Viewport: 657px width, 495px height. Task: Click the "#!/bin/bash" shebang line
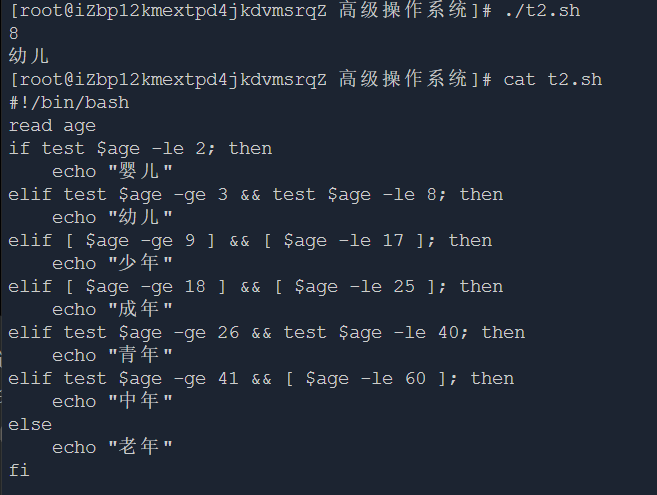click(x=69, y=102)
